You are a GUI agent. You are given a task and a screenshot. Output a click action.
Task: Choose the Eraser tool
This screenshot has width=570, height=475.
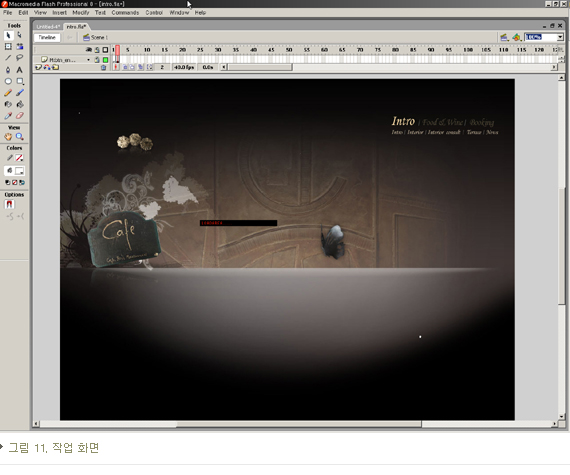[20, 116]
